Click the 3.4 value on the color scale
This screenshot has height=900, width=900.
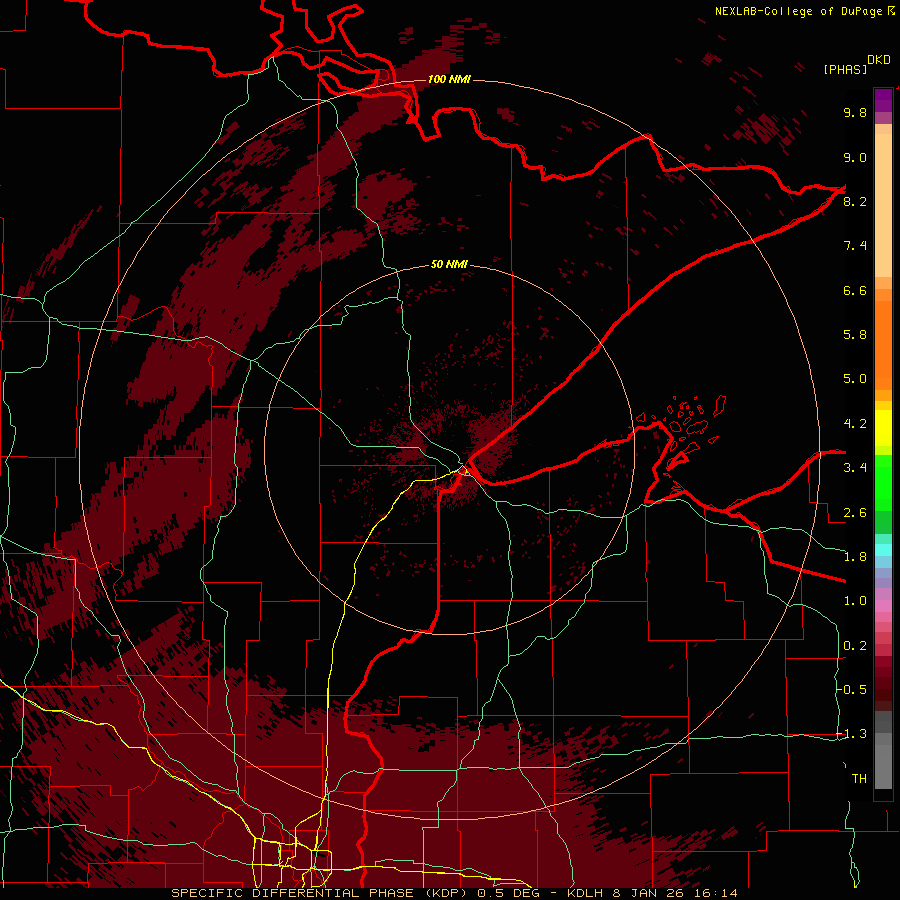[x=855, y=468]
